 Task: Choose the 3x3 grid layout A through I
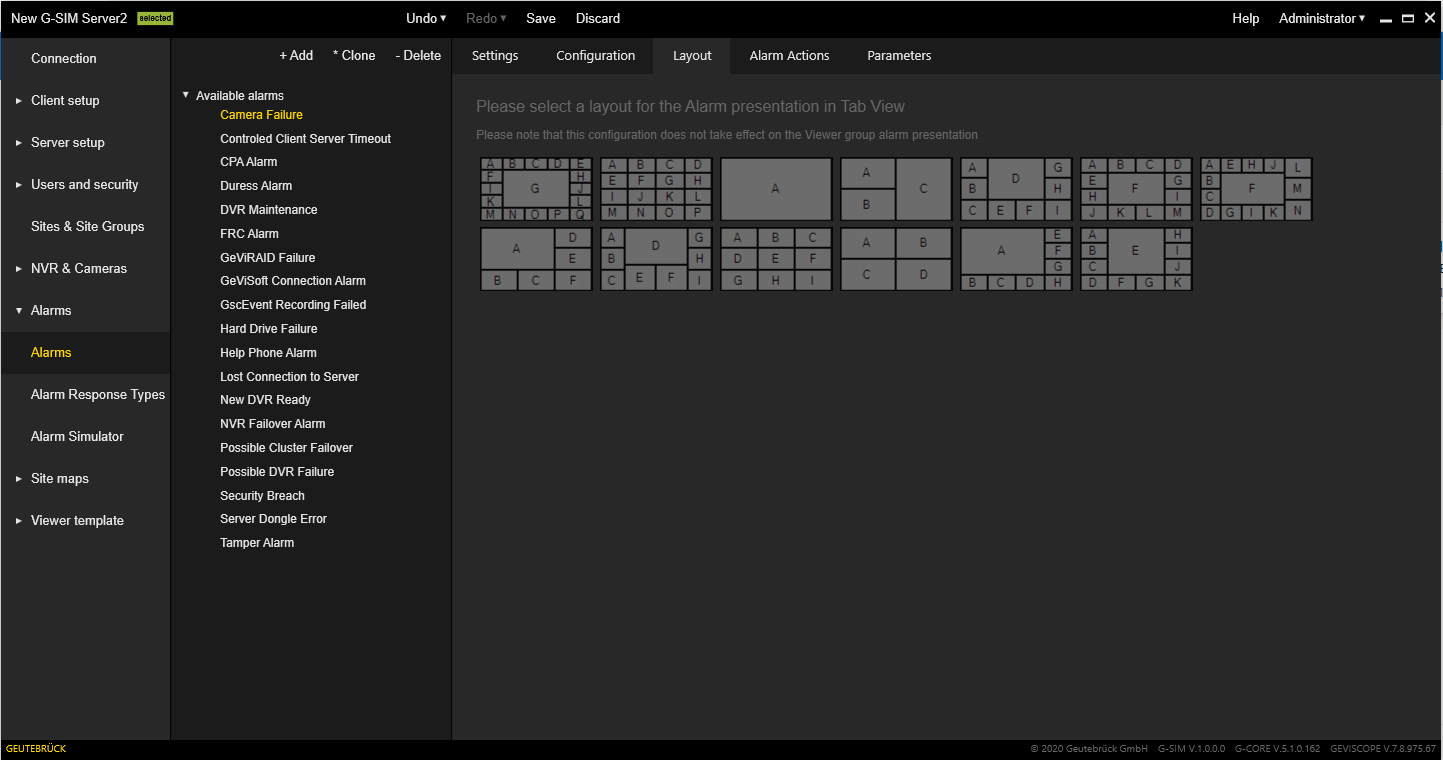[776, 259]
